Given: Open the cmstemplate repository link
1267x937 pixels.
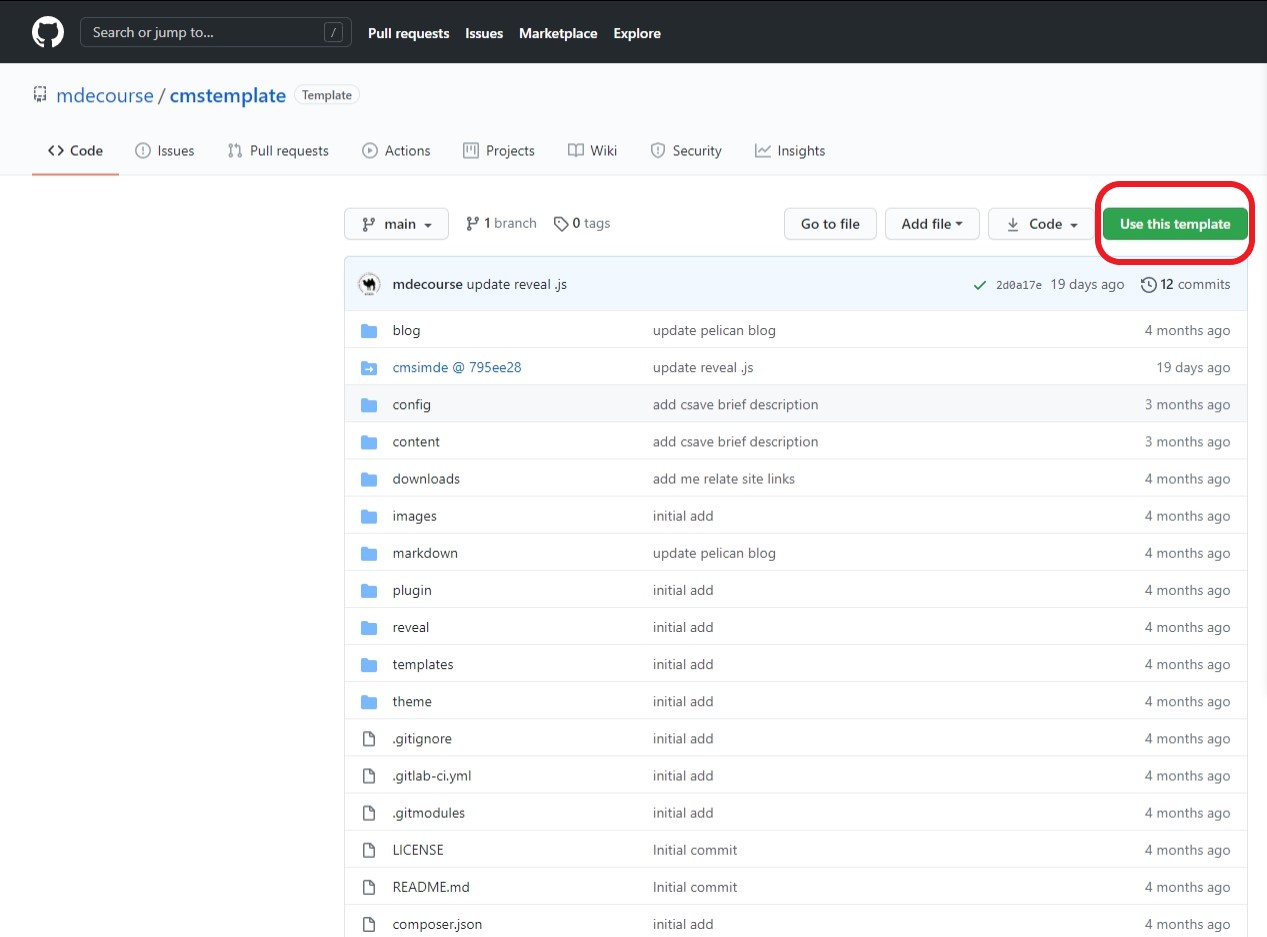Looking at the screenshot, I should click(x=228, y=96).
